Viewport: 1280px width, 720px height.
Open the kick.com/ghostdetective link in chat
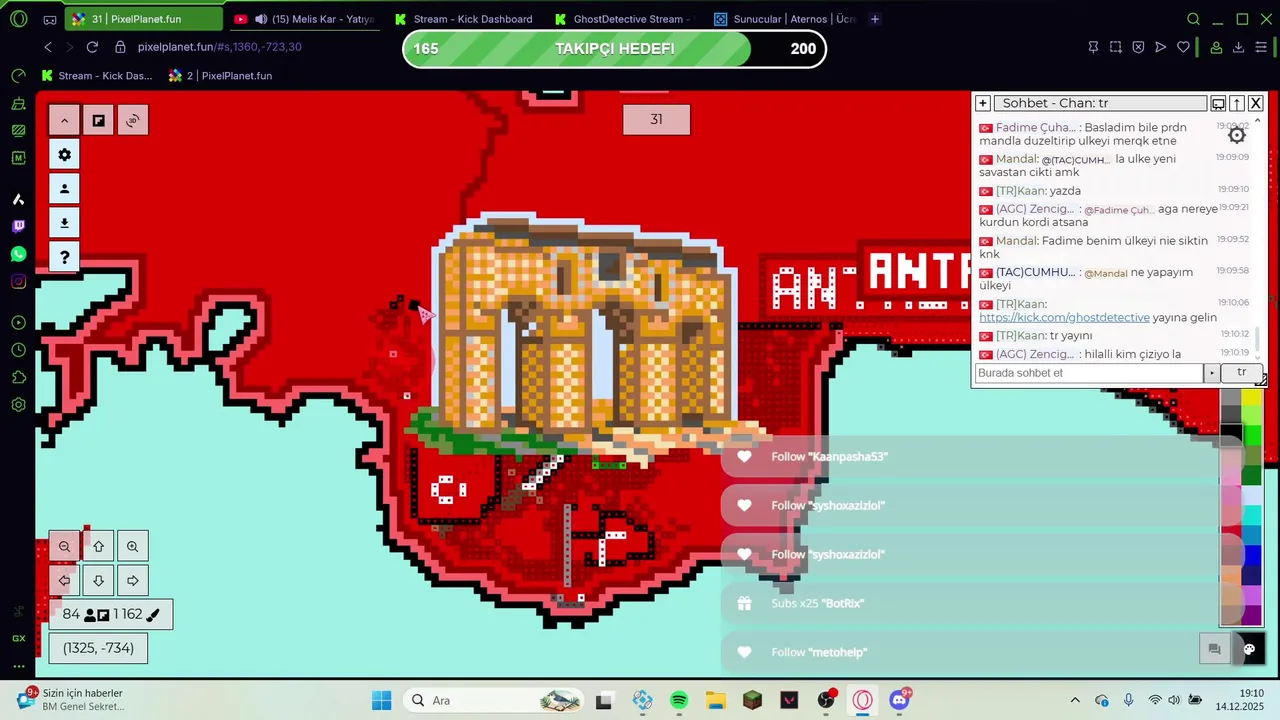click(x=1064, y=317)
